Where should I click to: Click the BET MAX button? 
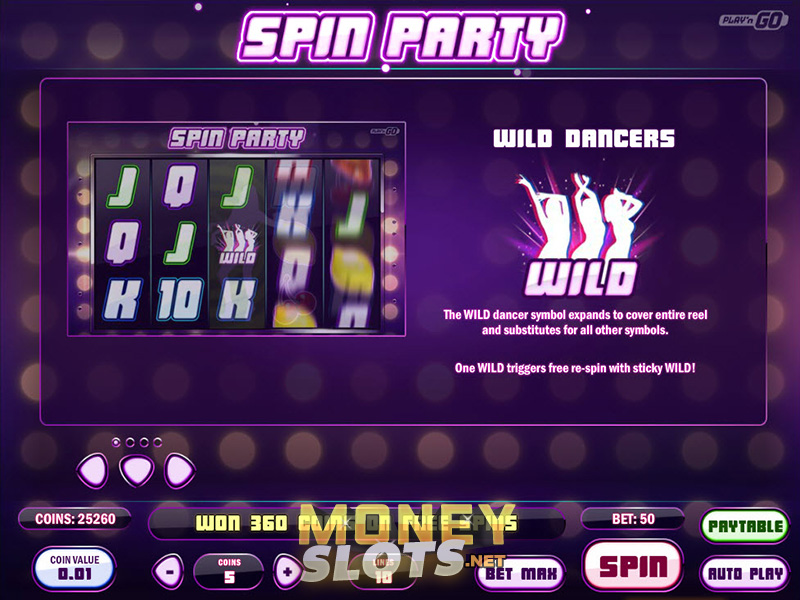coord(521,573)
